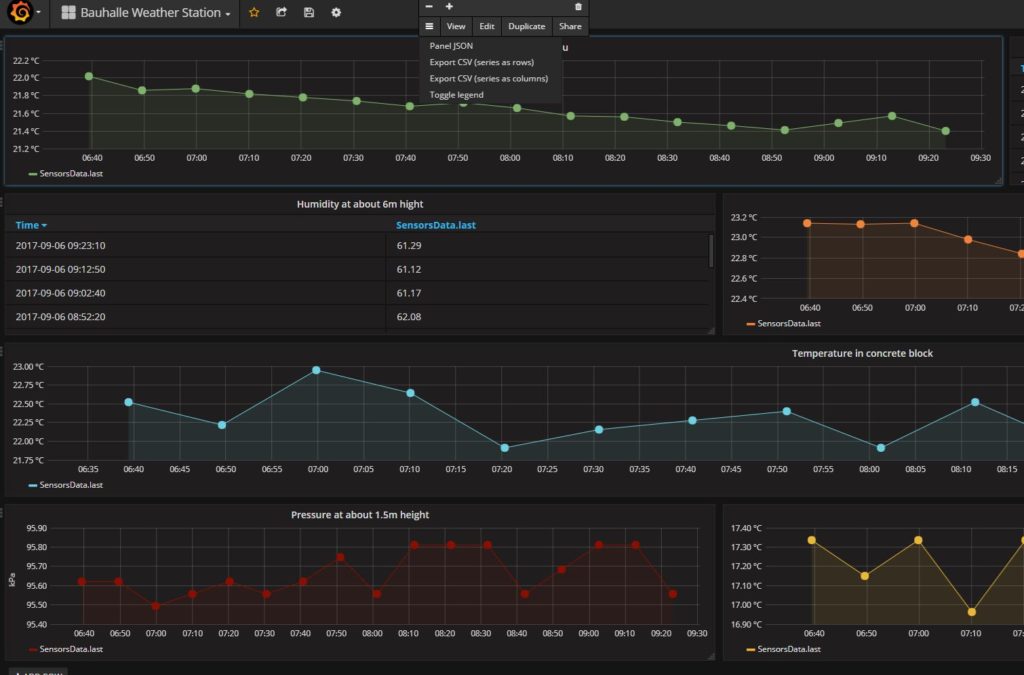The height and width of the screenshot is (675, 1024).
Task: Decrease panel width with minus icon
Action: 429,7
